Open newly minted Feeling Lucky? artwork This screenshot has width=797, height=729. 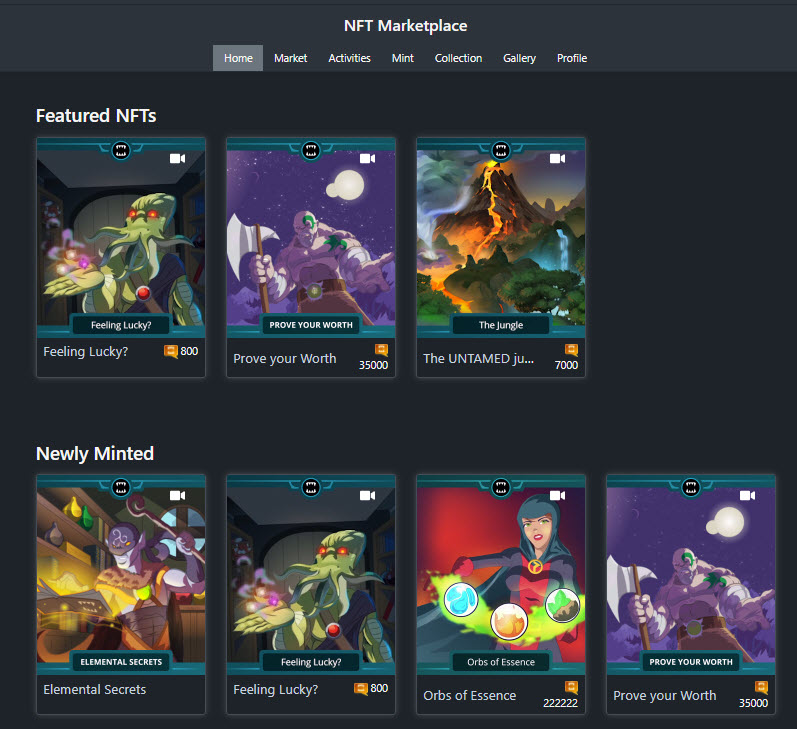tap(311, 574)
